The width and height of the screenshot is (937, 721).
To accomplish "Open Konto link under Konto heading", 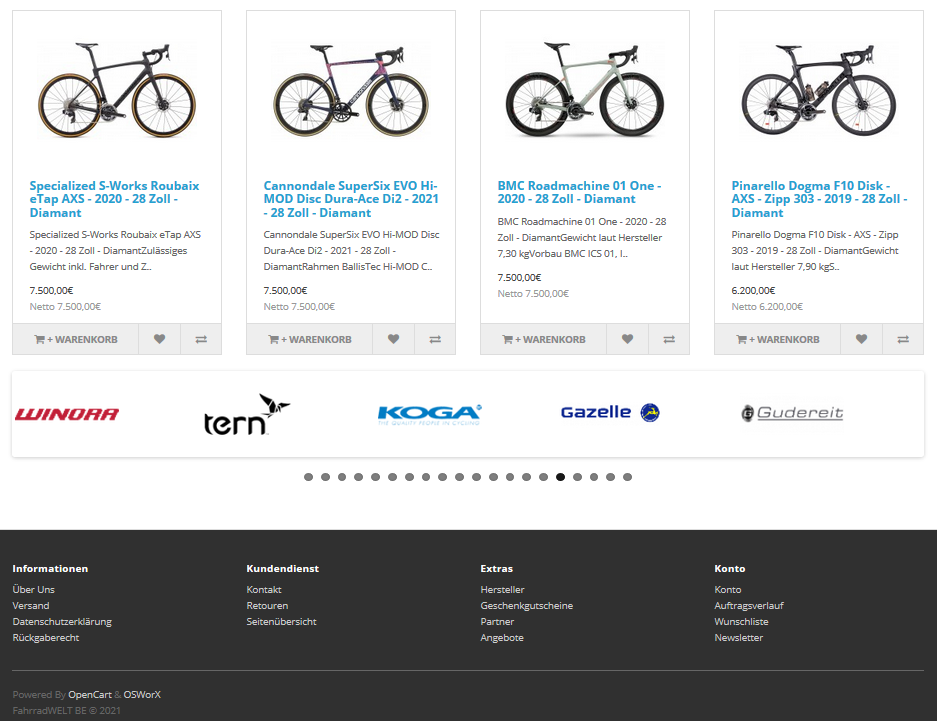I will click(x=728, y=590).
